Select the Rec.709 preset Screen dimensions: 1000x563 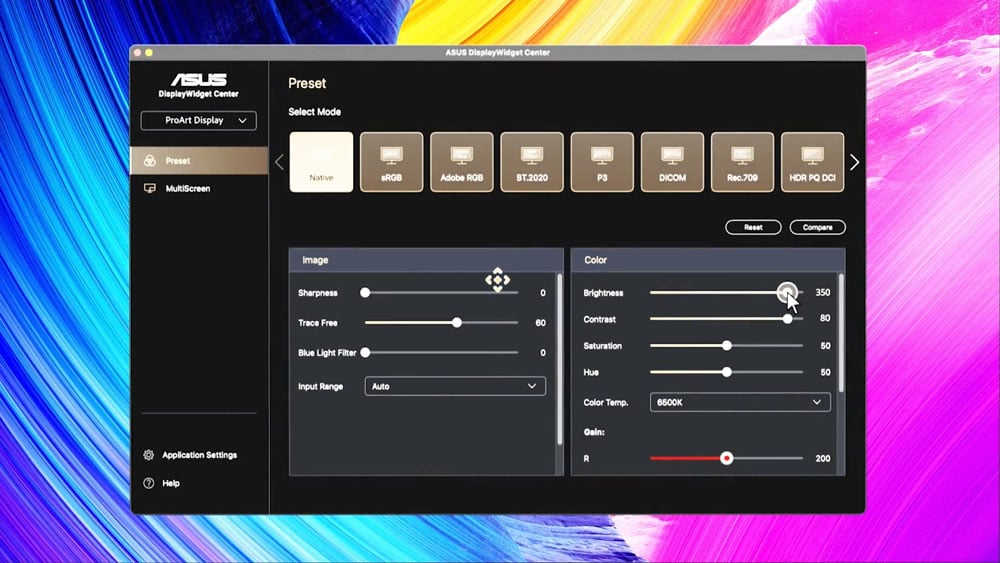click(742, 162)
